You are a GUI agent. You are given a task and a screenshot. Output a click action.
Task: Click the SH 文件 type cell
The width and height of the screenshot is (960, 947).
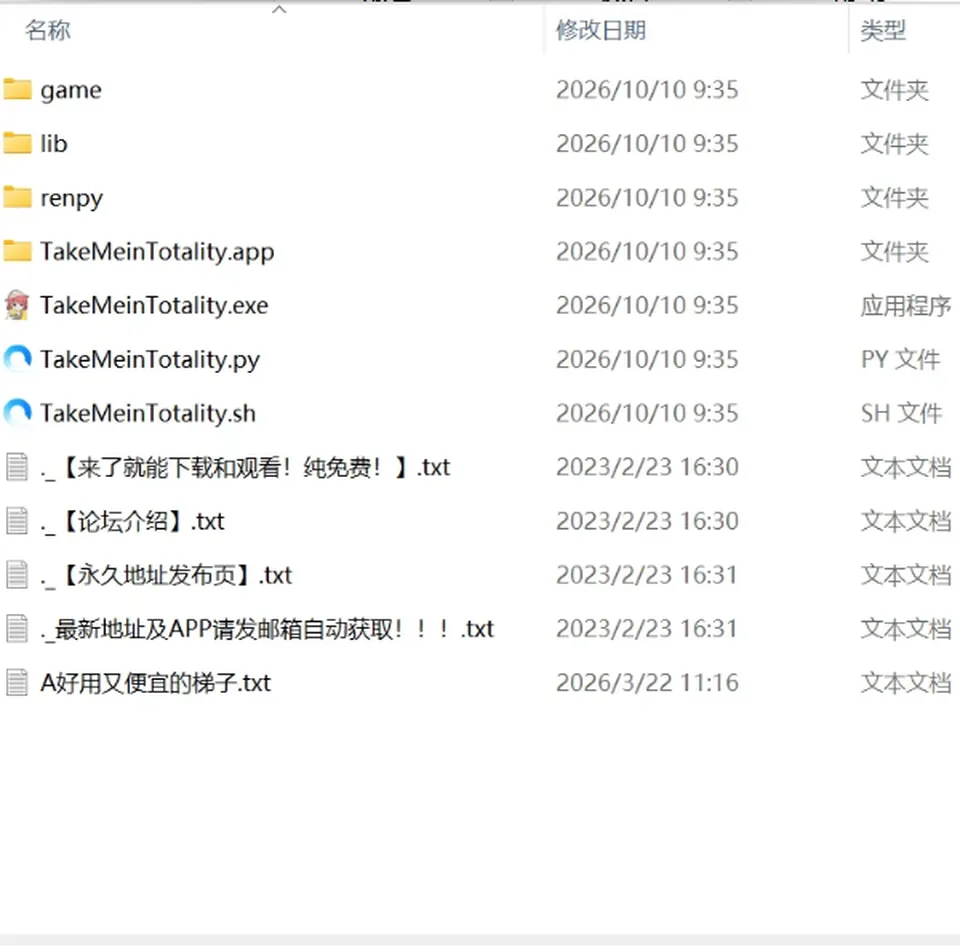tap(901, 413)
